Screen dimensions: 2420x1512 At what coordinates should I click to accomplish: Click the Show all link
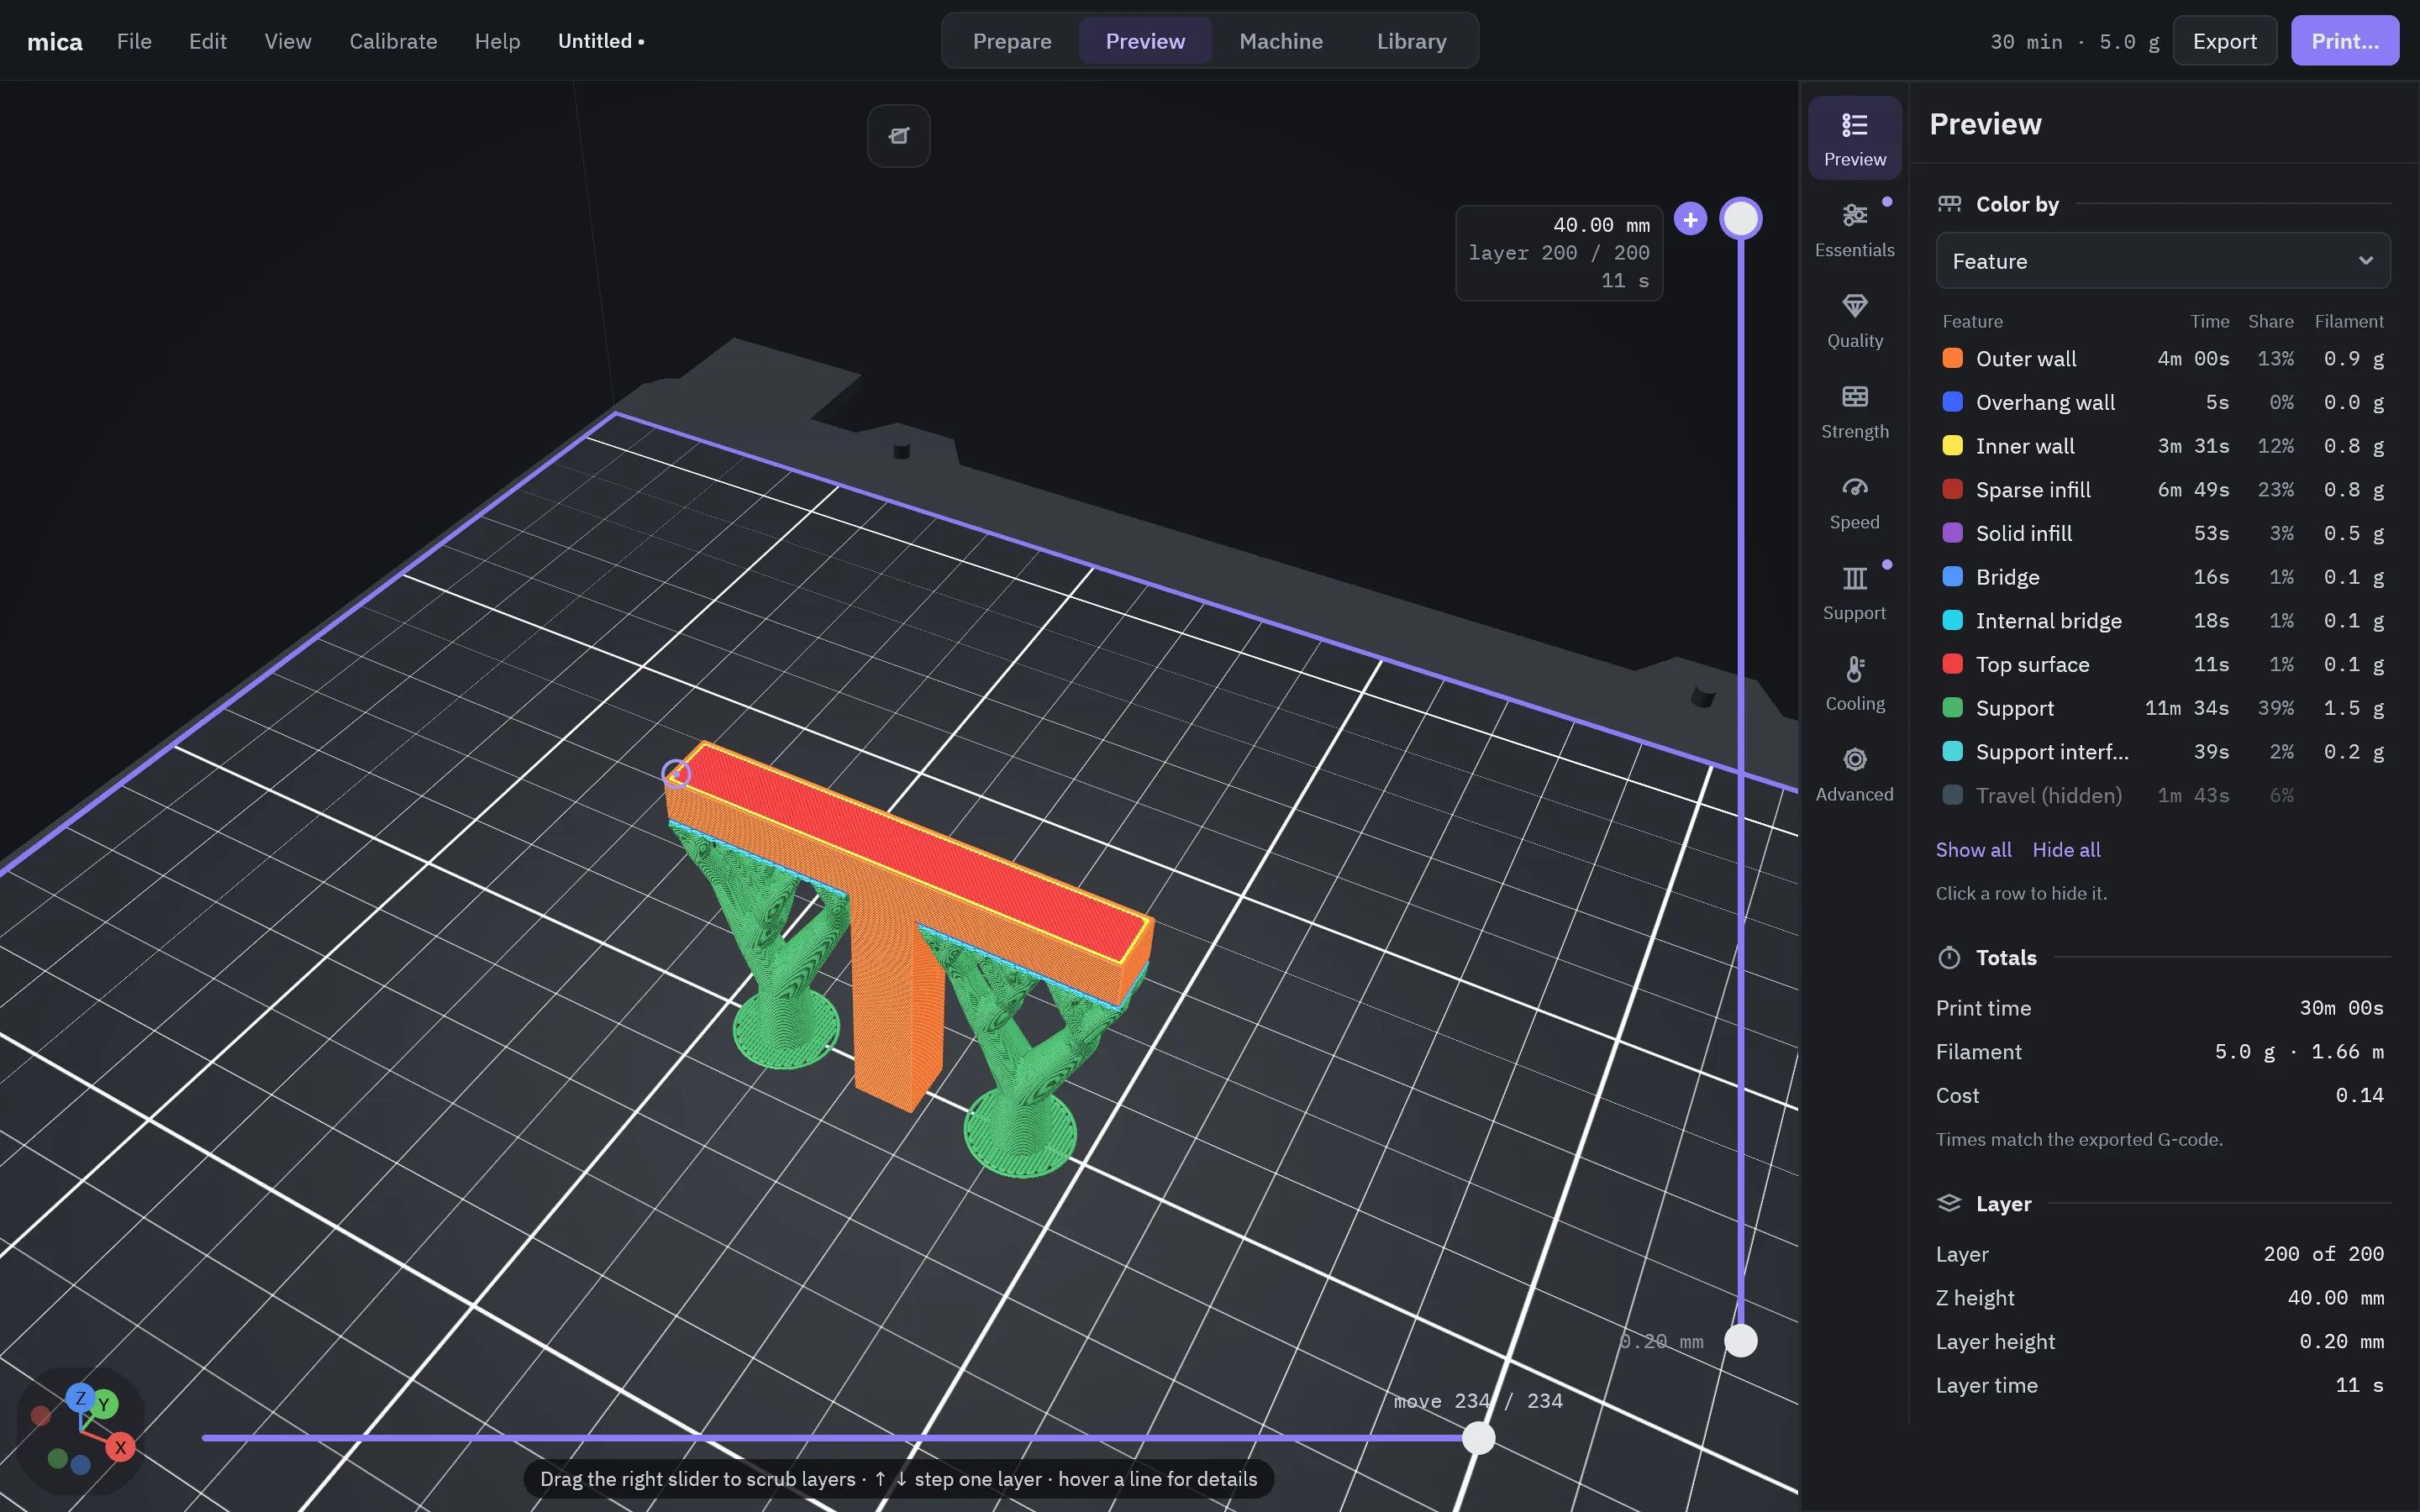(x=1973, y=850)
